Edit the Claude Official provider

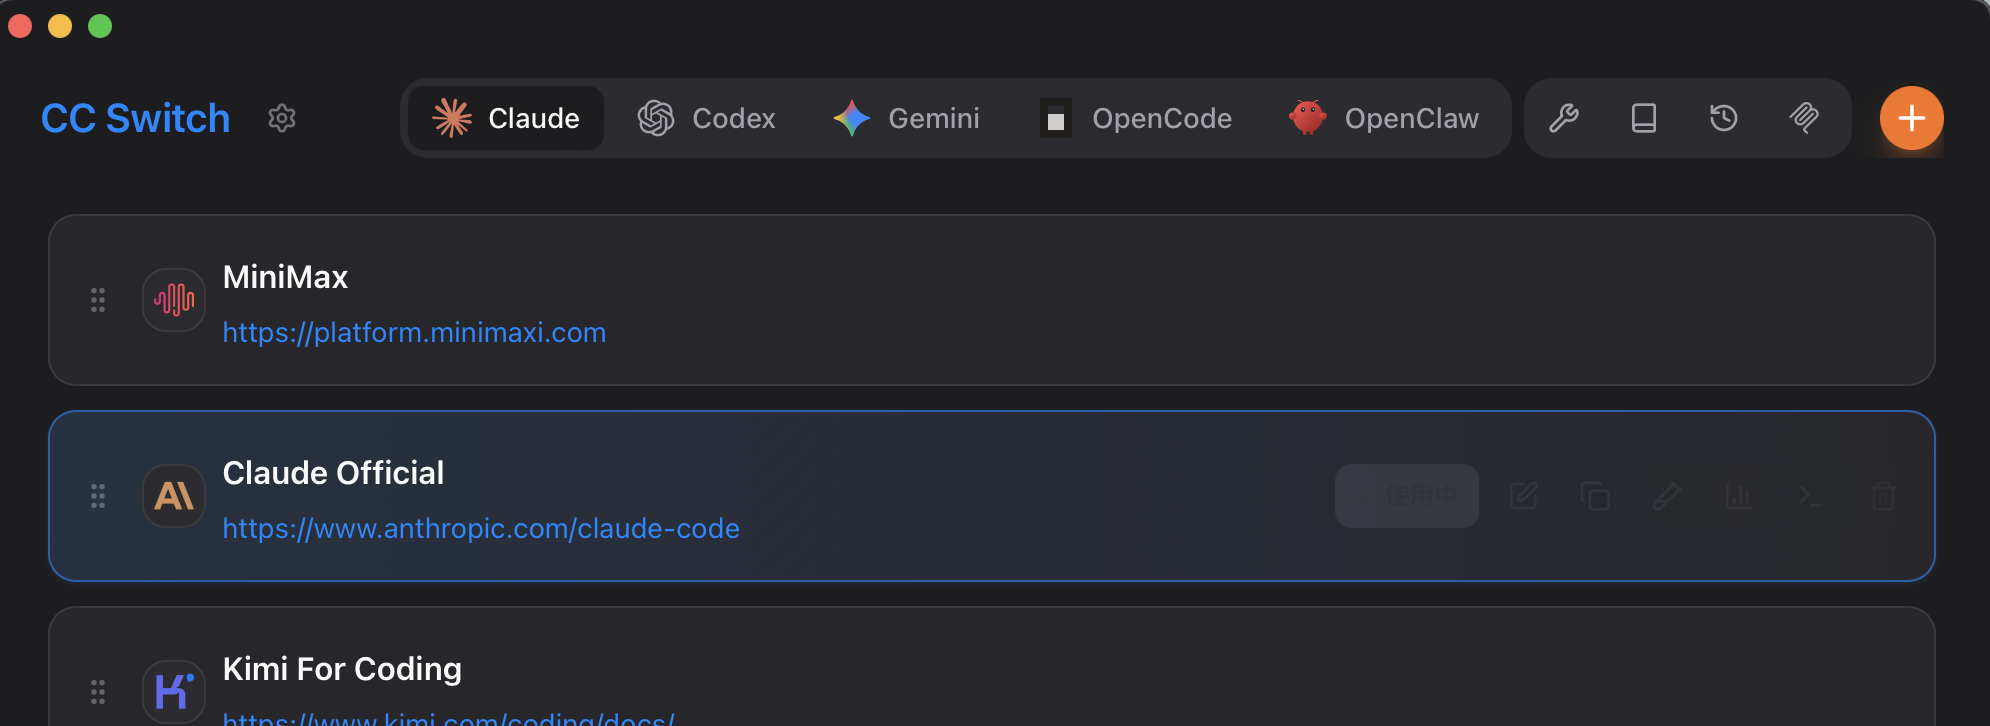pos(1523,496)
